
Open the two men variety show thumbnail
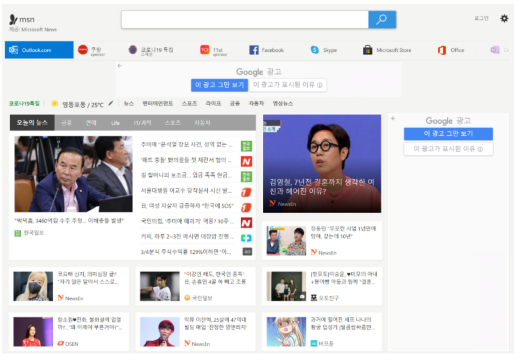click(286, 241)
